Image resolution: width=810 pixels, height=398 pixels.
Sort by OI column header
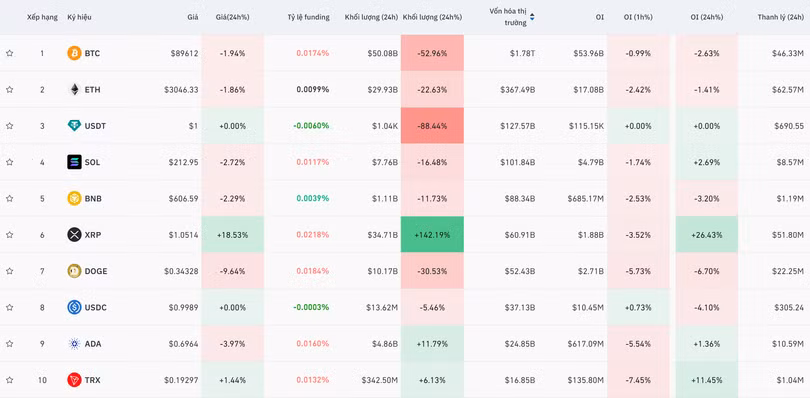coord(599,17)
